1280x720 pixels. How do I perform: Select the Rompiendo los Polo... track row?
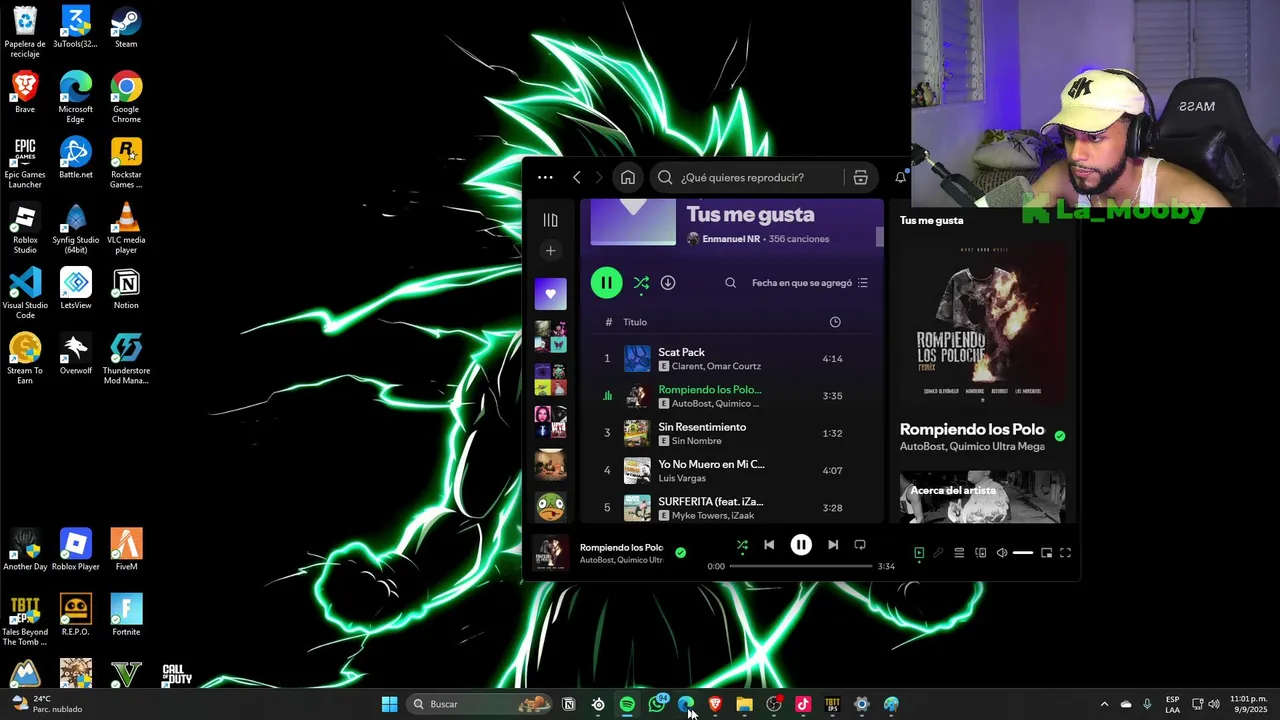731,396
